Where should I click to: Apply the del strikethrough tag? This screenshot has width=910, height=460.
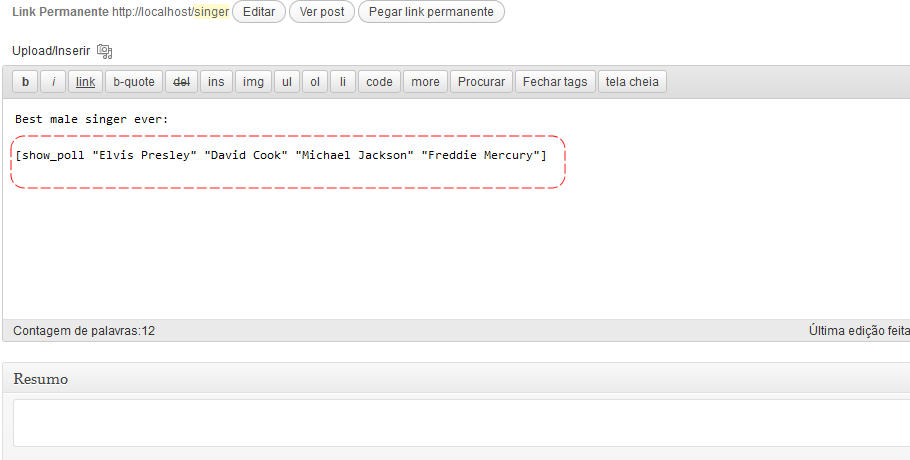coord(182,82)
